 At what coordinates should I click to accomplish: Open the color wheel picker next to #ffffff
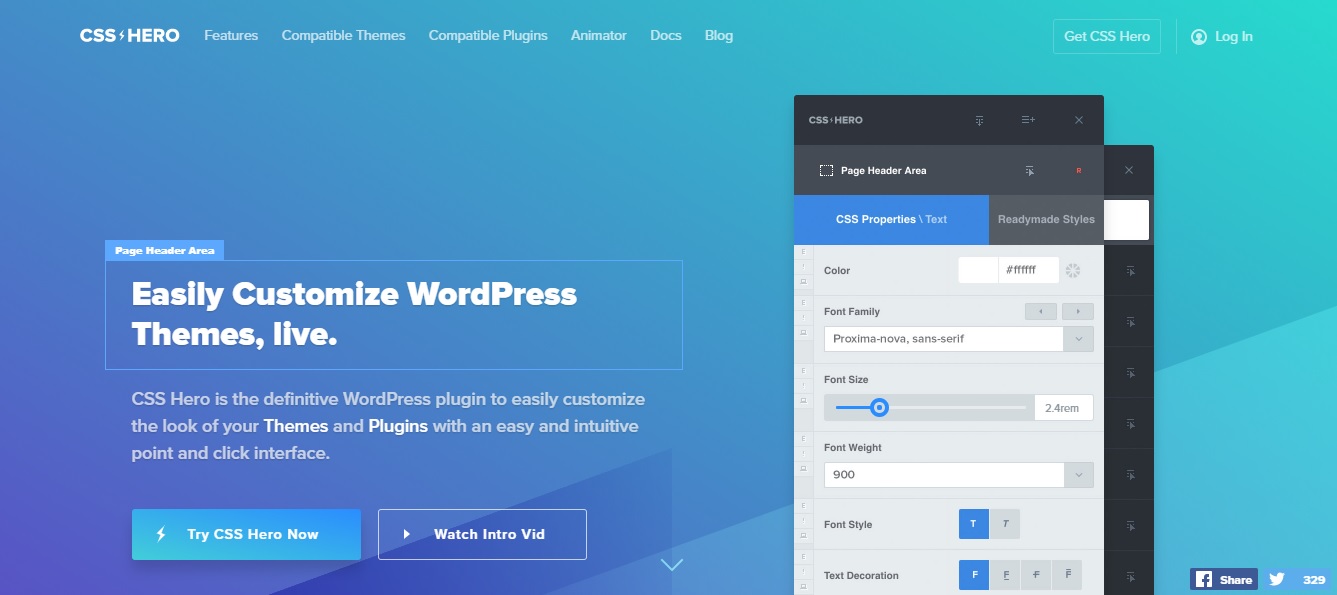(x=1074, y=270)
